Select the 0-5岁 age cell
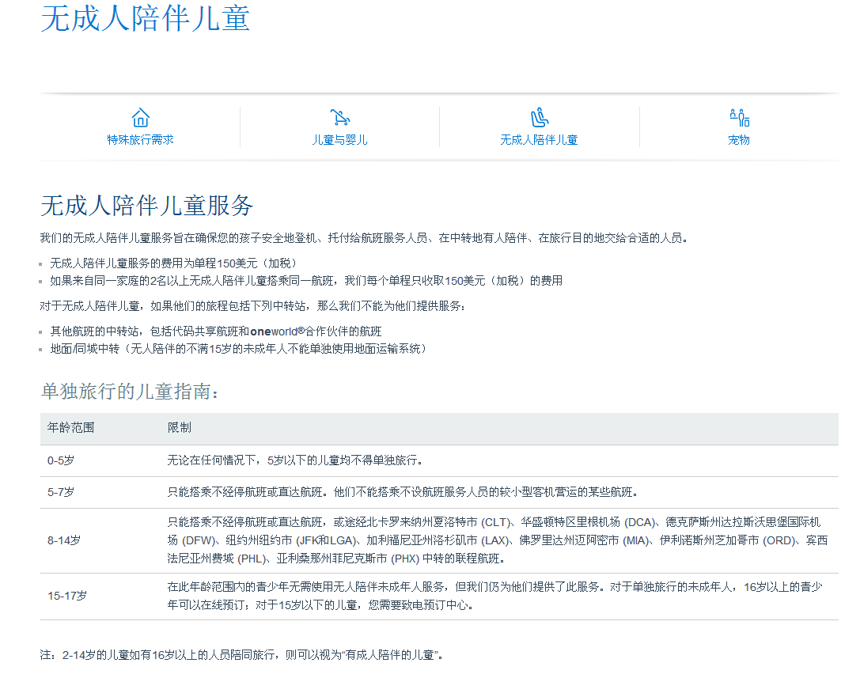 click(61, 460)
